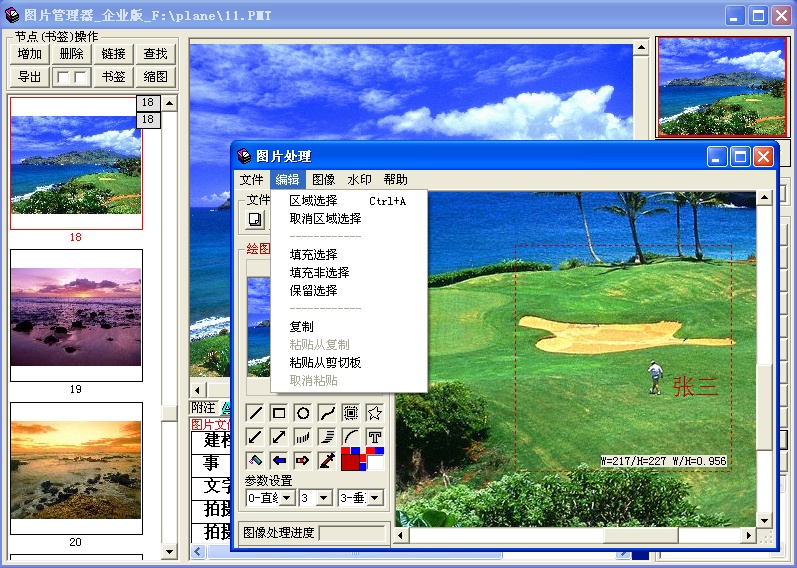Click the large red foreground color swatch
Image resolution: width=797 pixels, height=568 pixels.
pyautogui.click(x=352, y=461)
